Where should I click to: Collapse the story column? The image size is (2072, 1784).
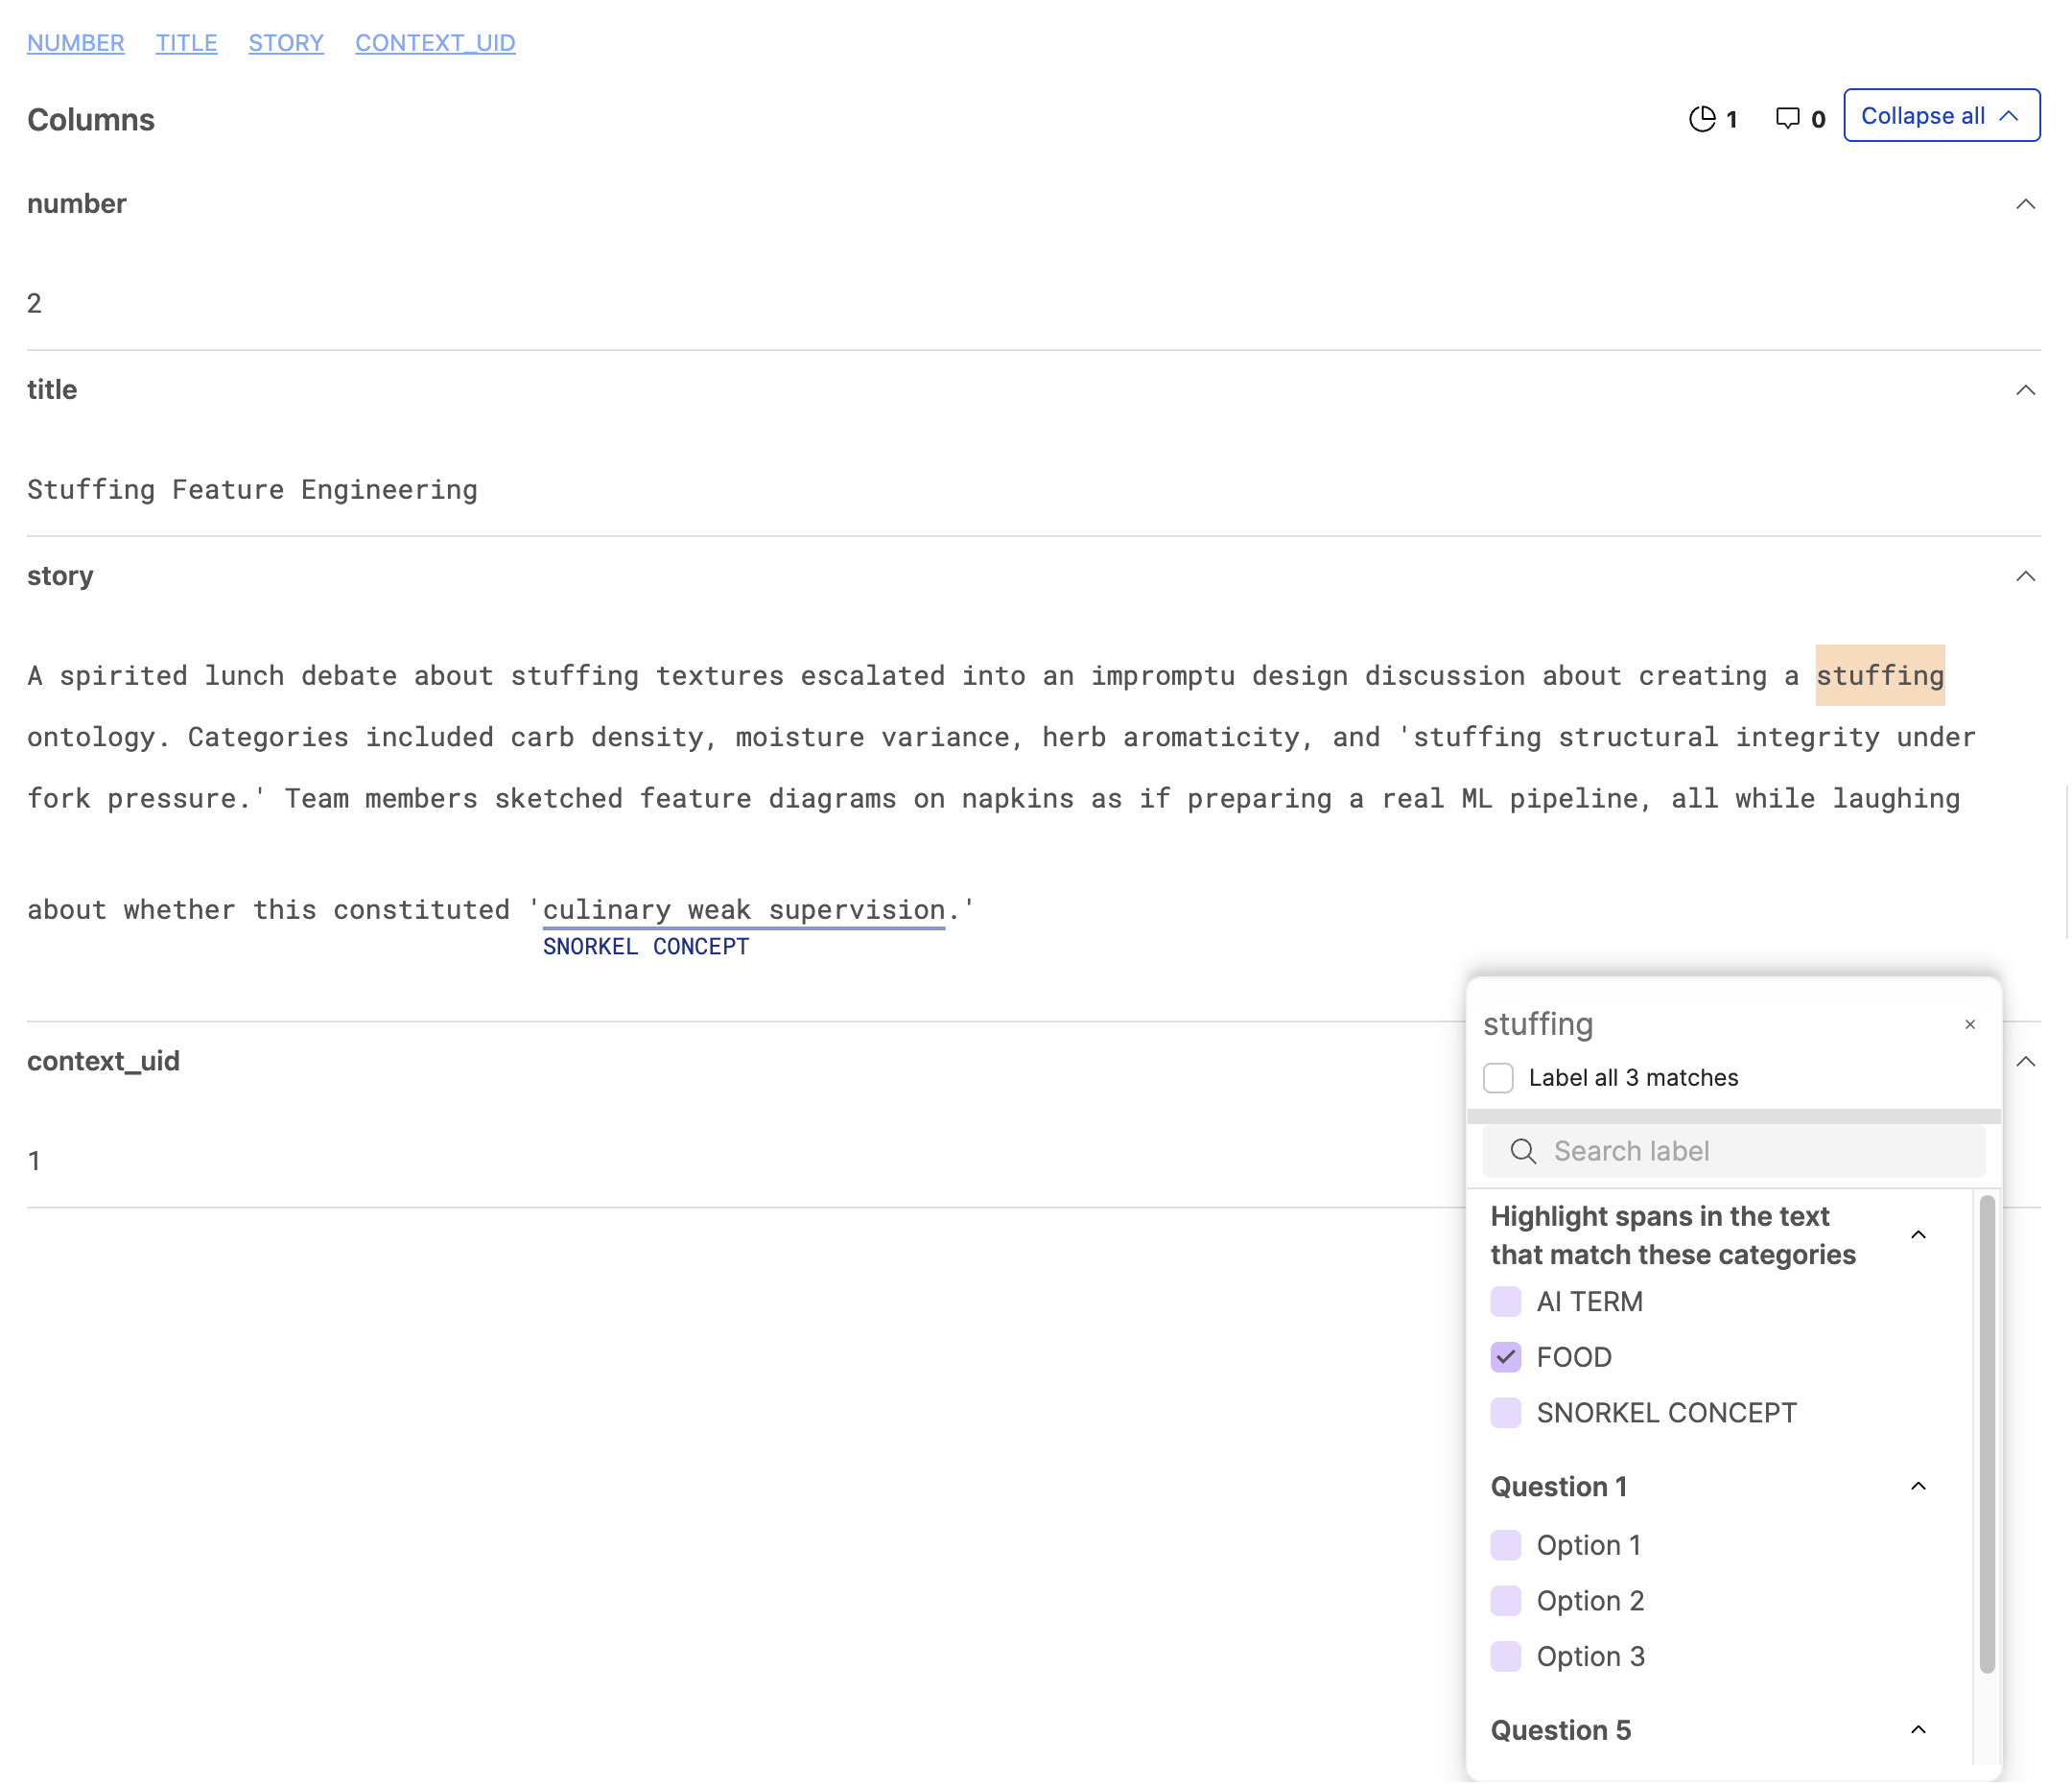(x=2026, y=576)
